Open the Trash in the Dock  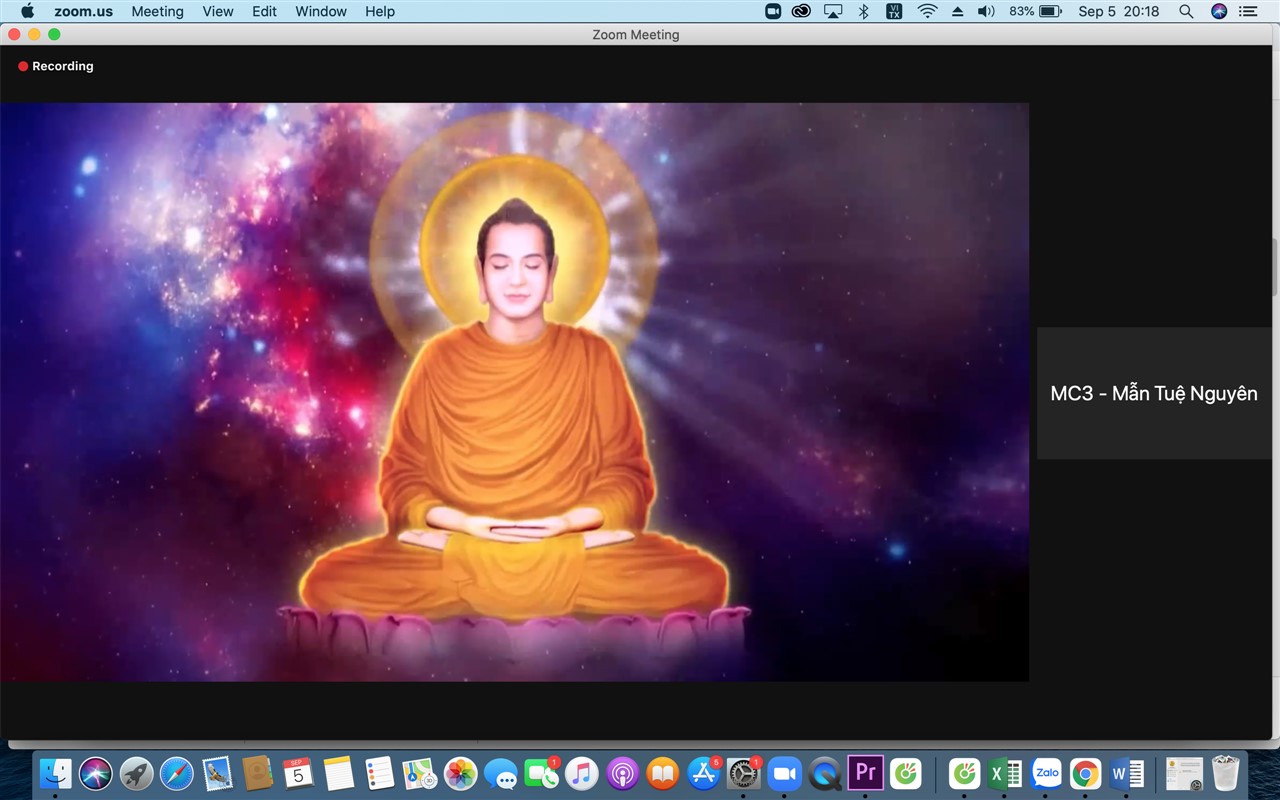click(1225, 773)
